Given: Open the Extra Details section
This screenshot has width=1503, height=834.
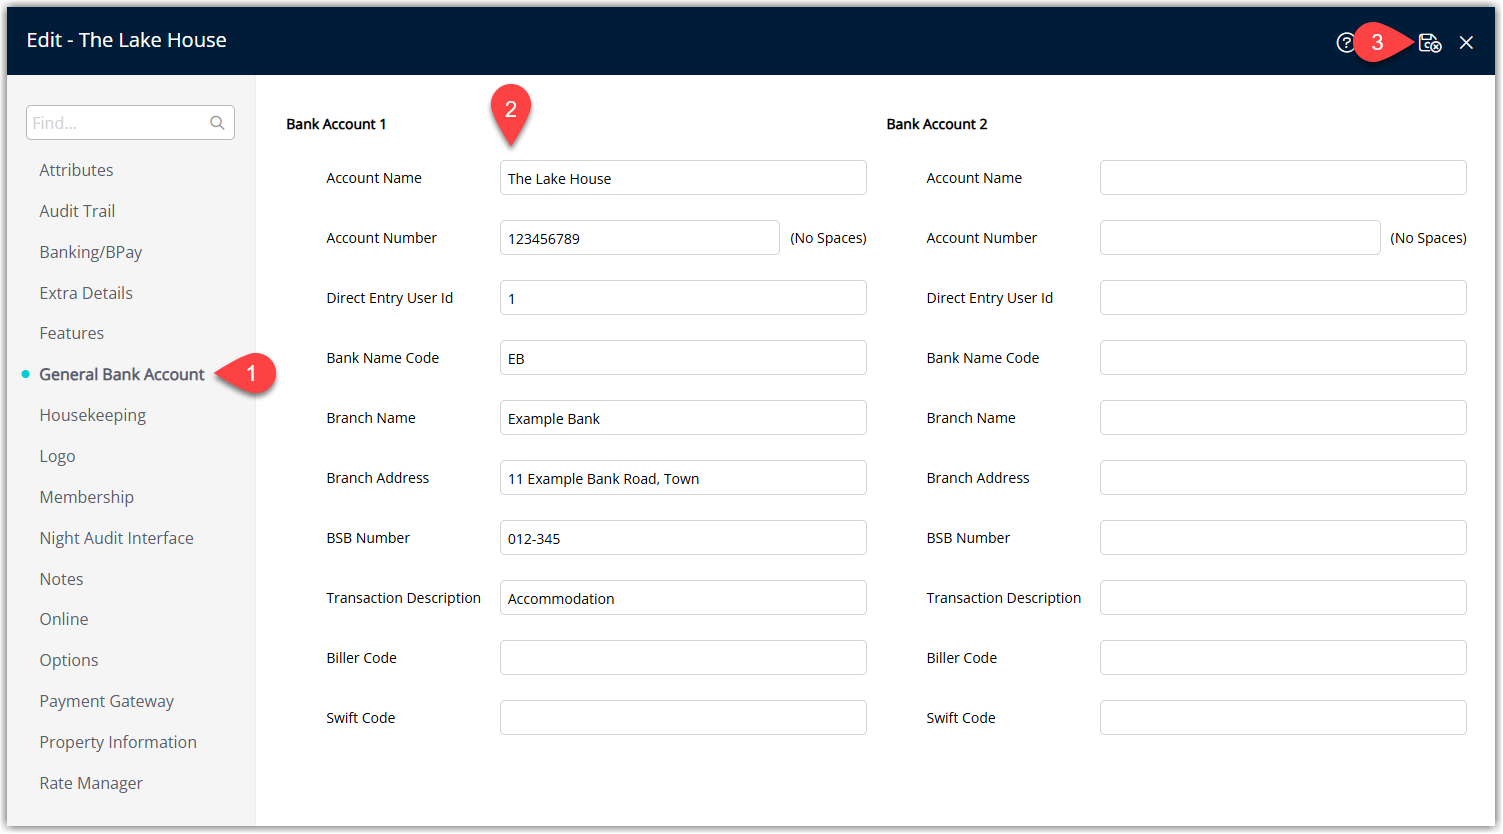Looking at the screenshot, I should [86, 293].
